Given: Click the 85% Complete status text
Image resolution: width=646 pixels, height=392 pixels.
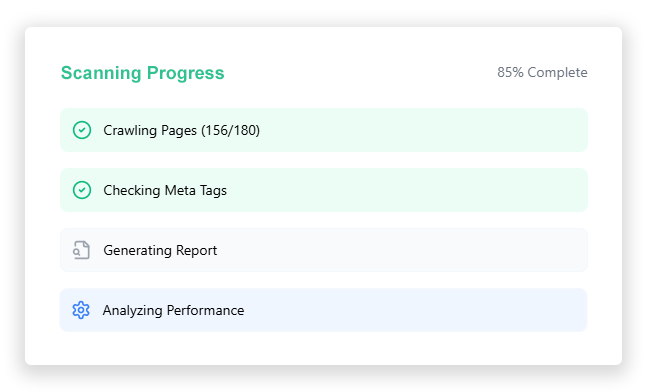Looking at the screenshot, I should click(x=542, y=72).
